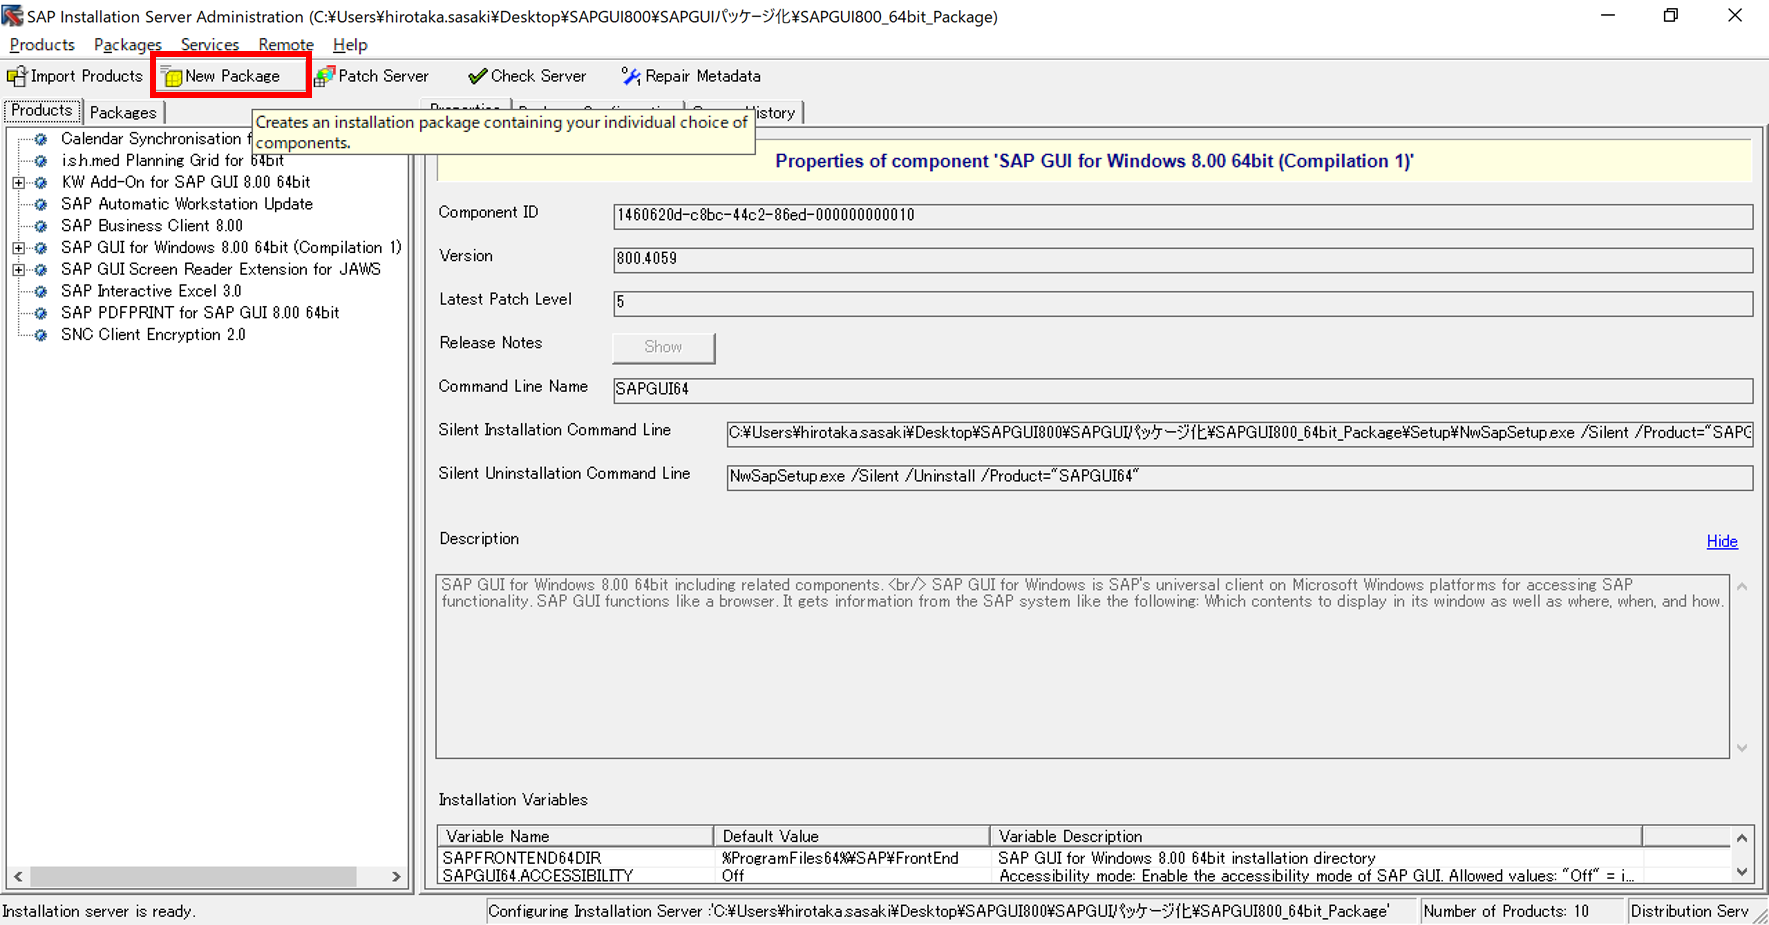Click the Latest Patch Level field
This screenshot has width=1769, height=925.
click(1183, 303)
